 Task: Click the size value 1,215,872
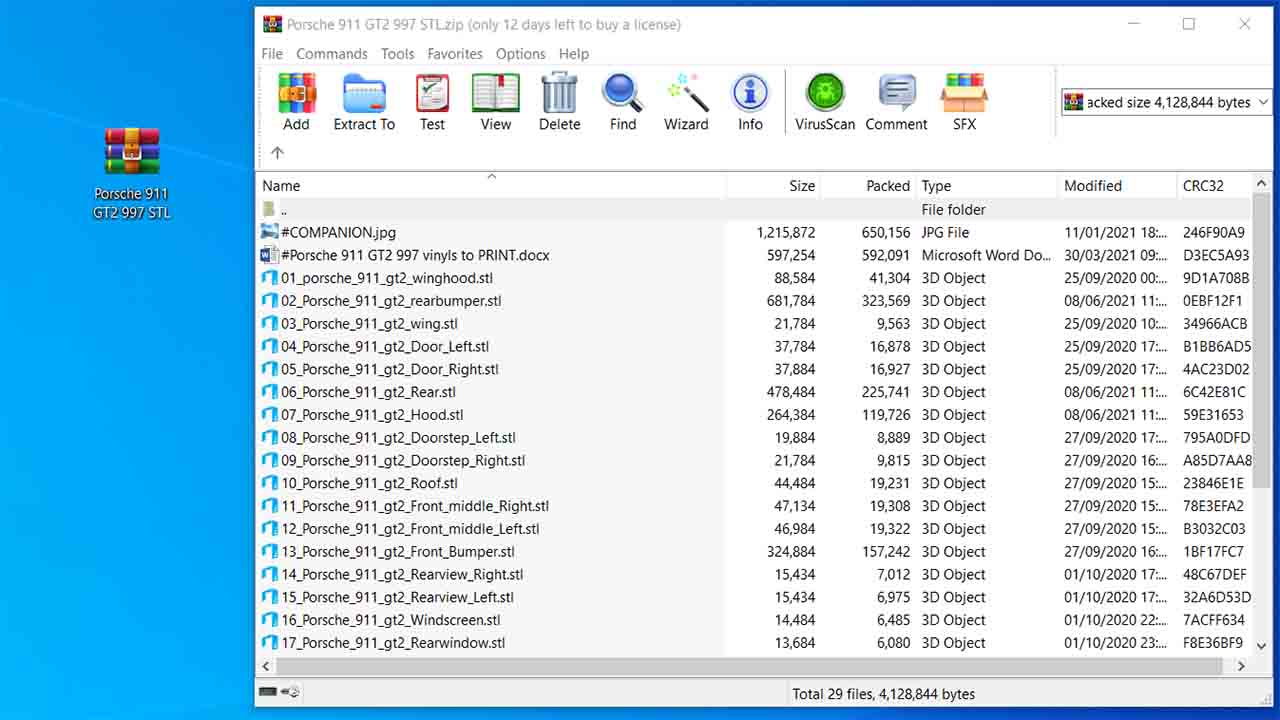click(x=786, y=232)
